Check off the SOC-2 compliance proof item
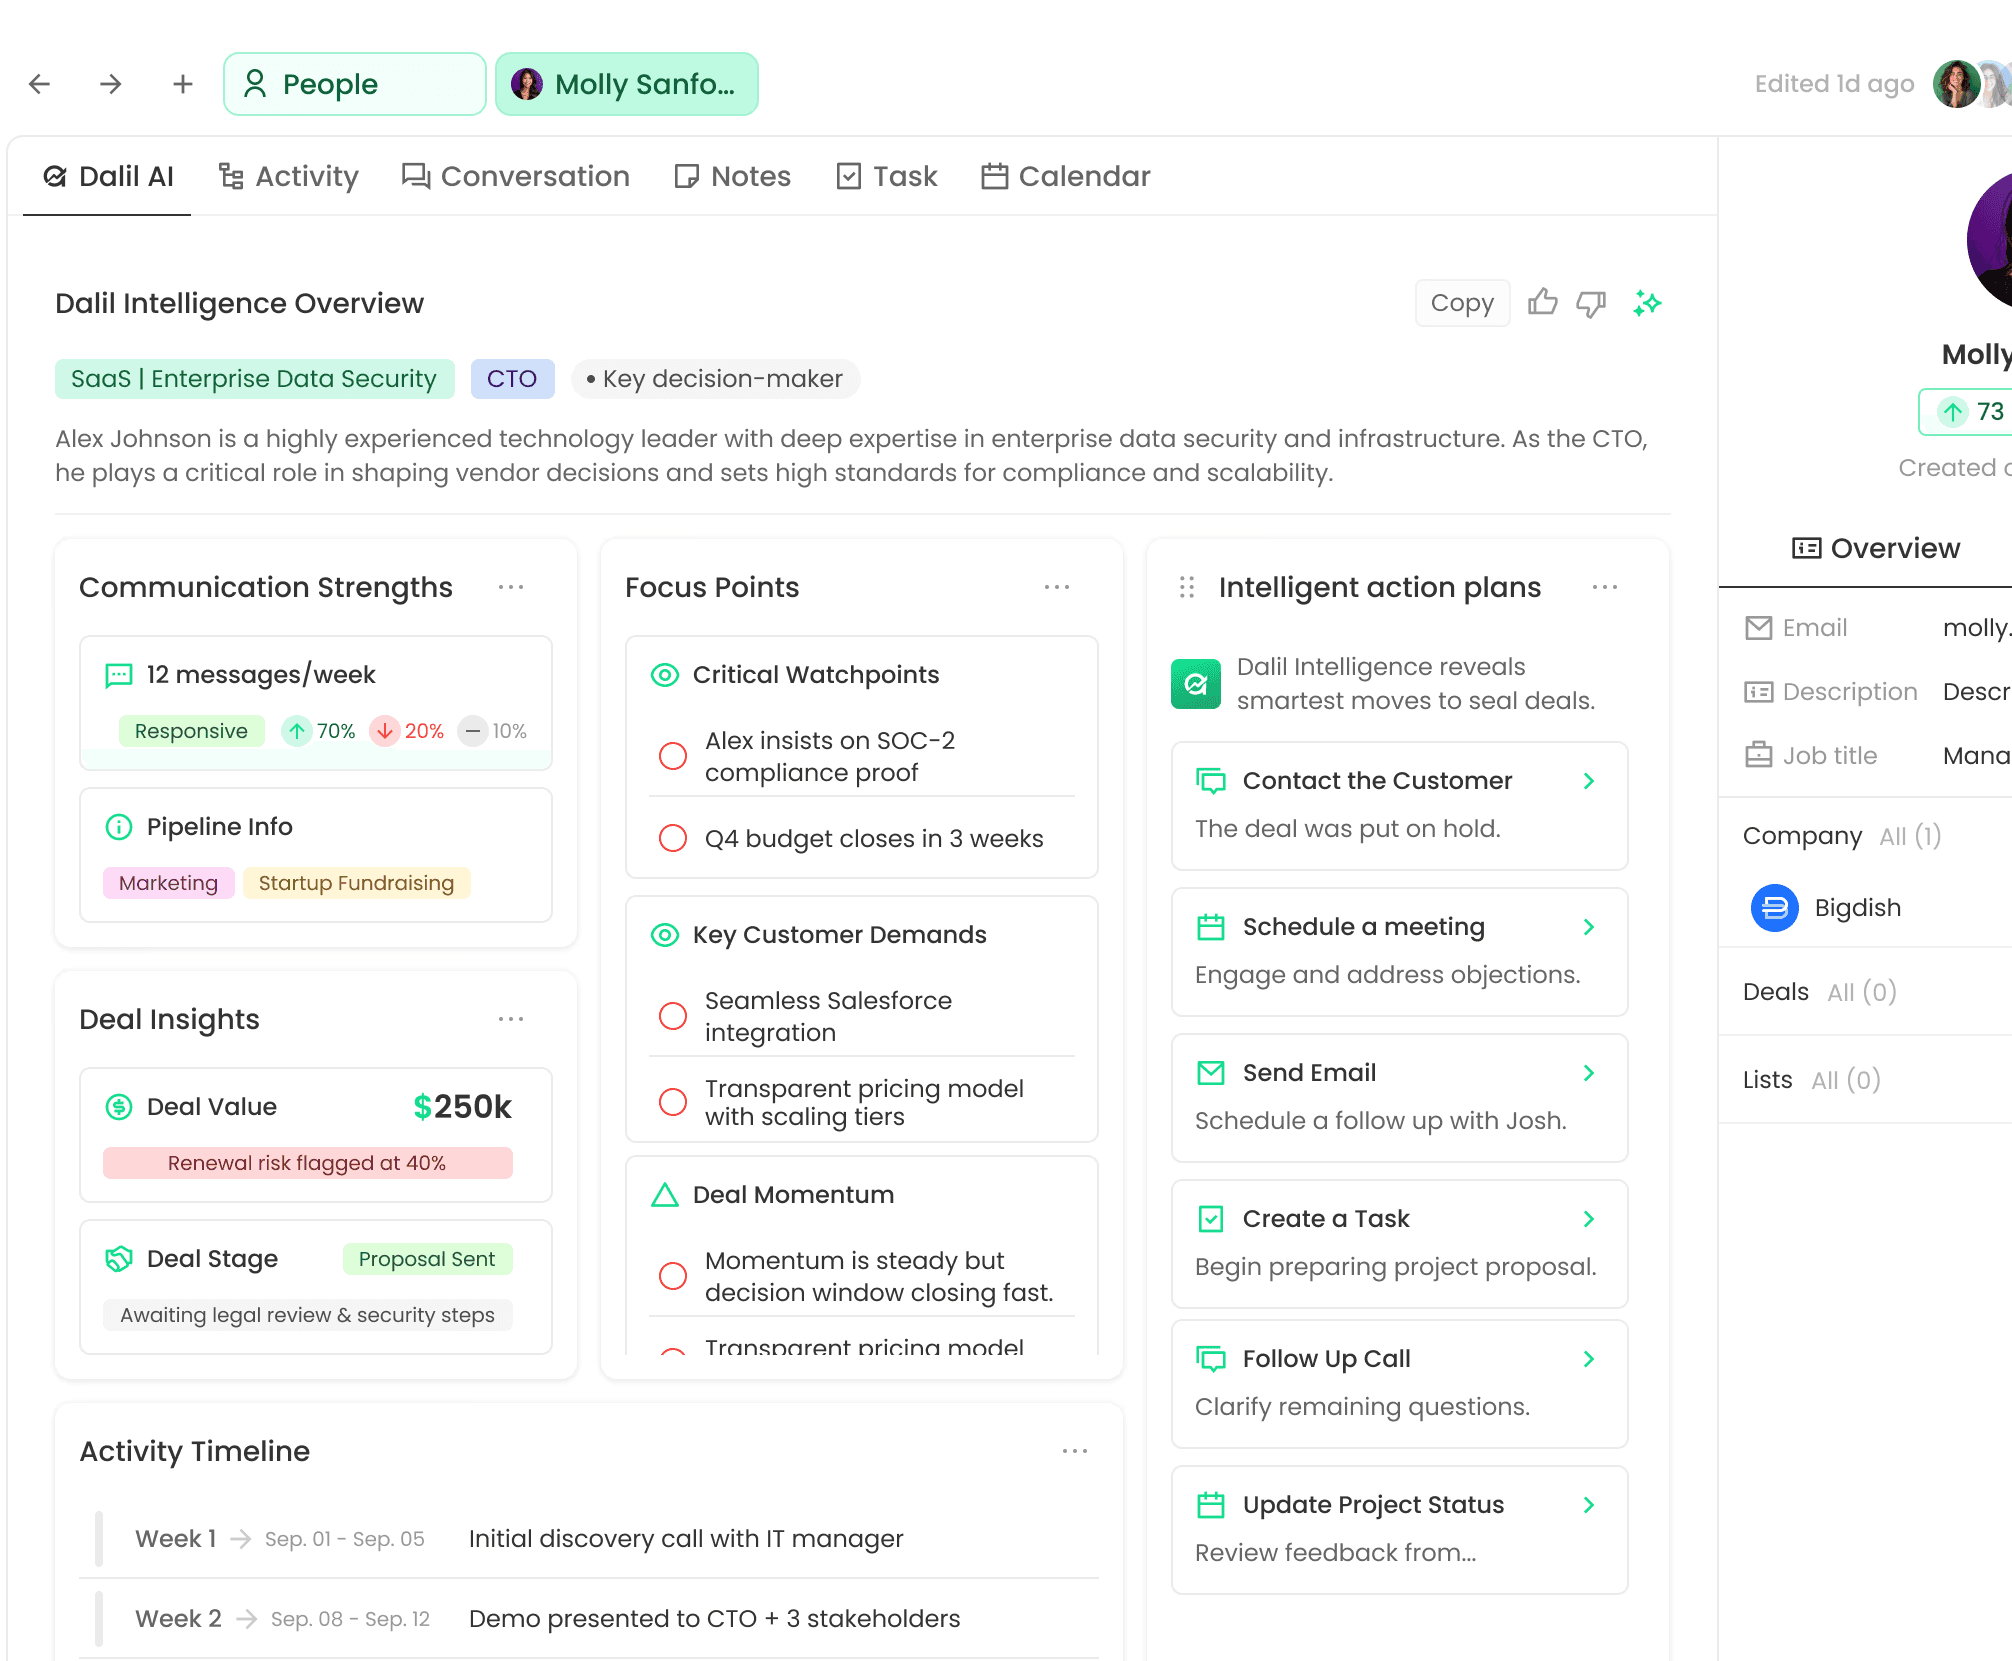This screenshot has width=2012, height=1661. click(673, 756)
